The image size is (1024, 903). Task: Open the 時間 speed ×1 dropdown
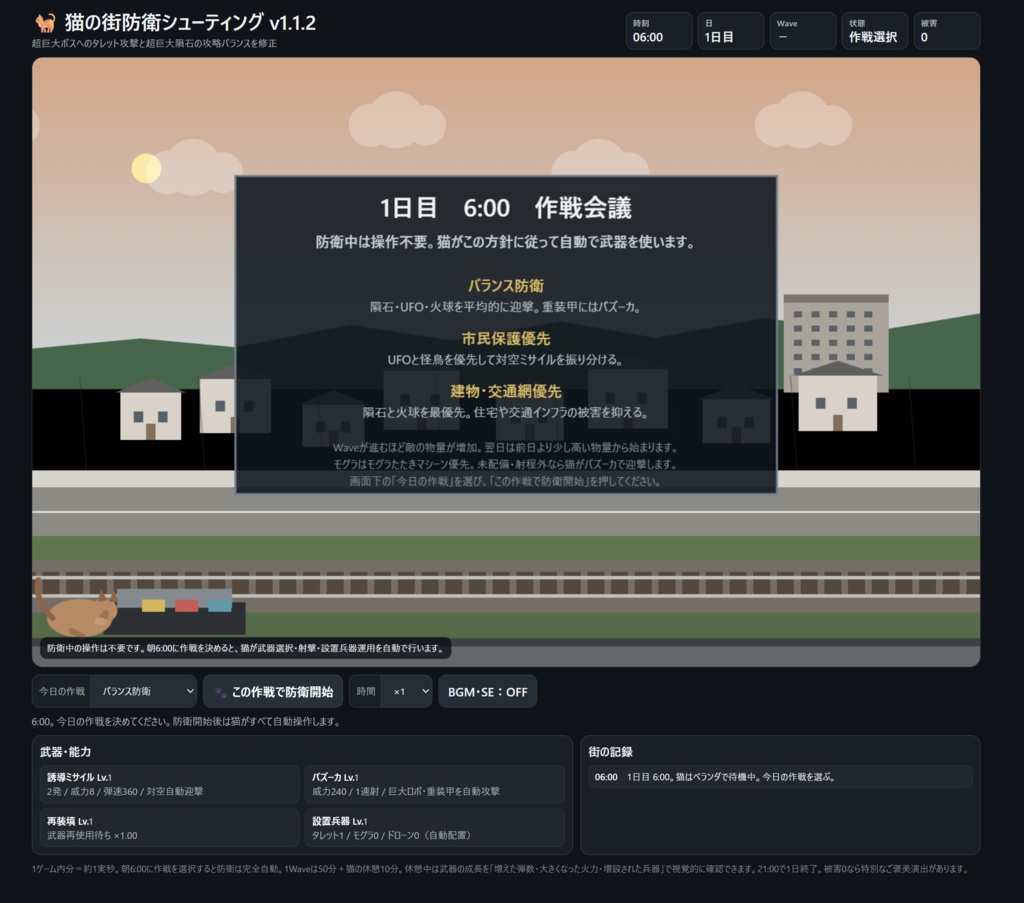(407, 691)
